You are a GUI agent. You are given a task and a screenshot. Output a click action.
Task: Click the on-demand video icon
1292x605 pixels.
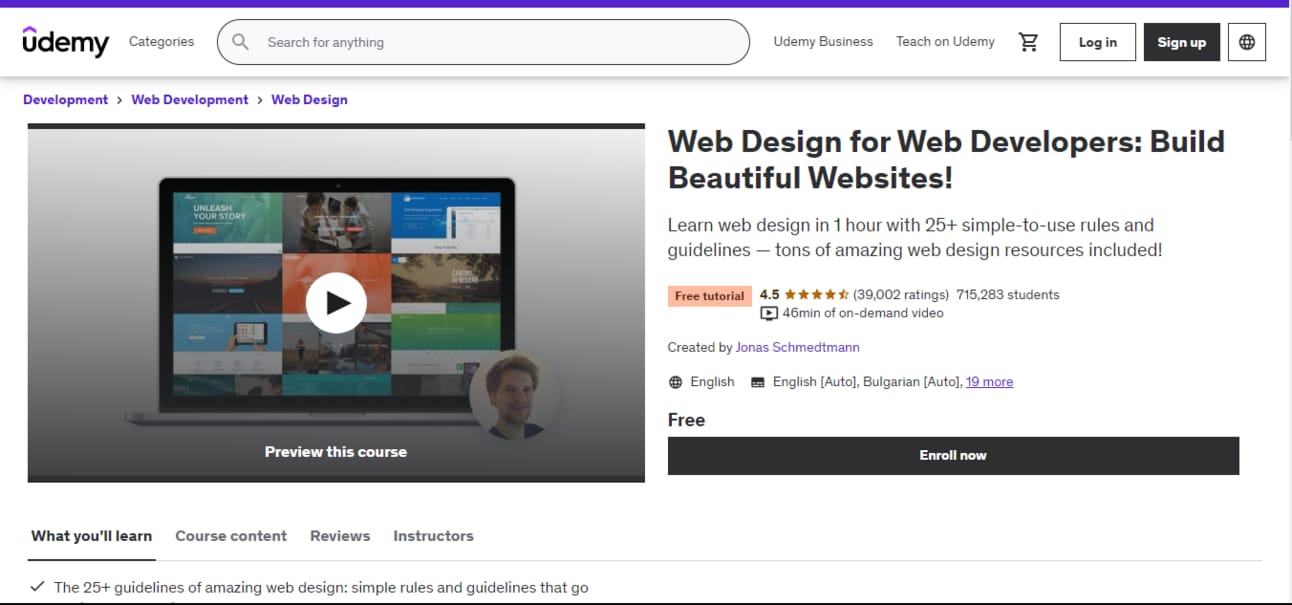click(769, 313)
